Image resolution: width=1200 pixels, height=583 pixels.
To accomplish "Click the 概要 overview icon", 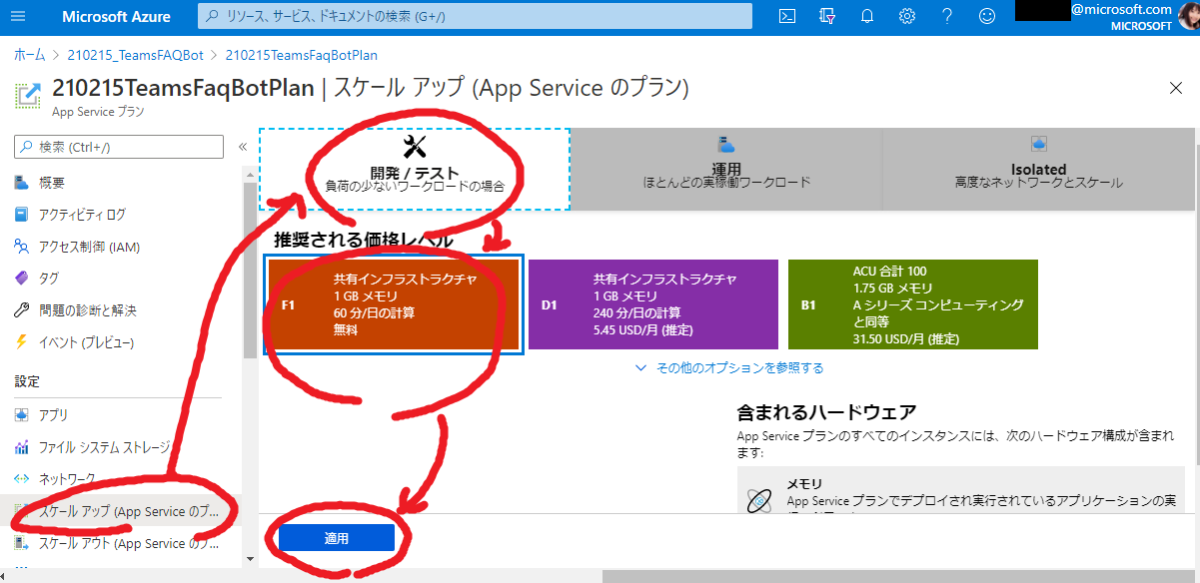I will click(22, 182).
